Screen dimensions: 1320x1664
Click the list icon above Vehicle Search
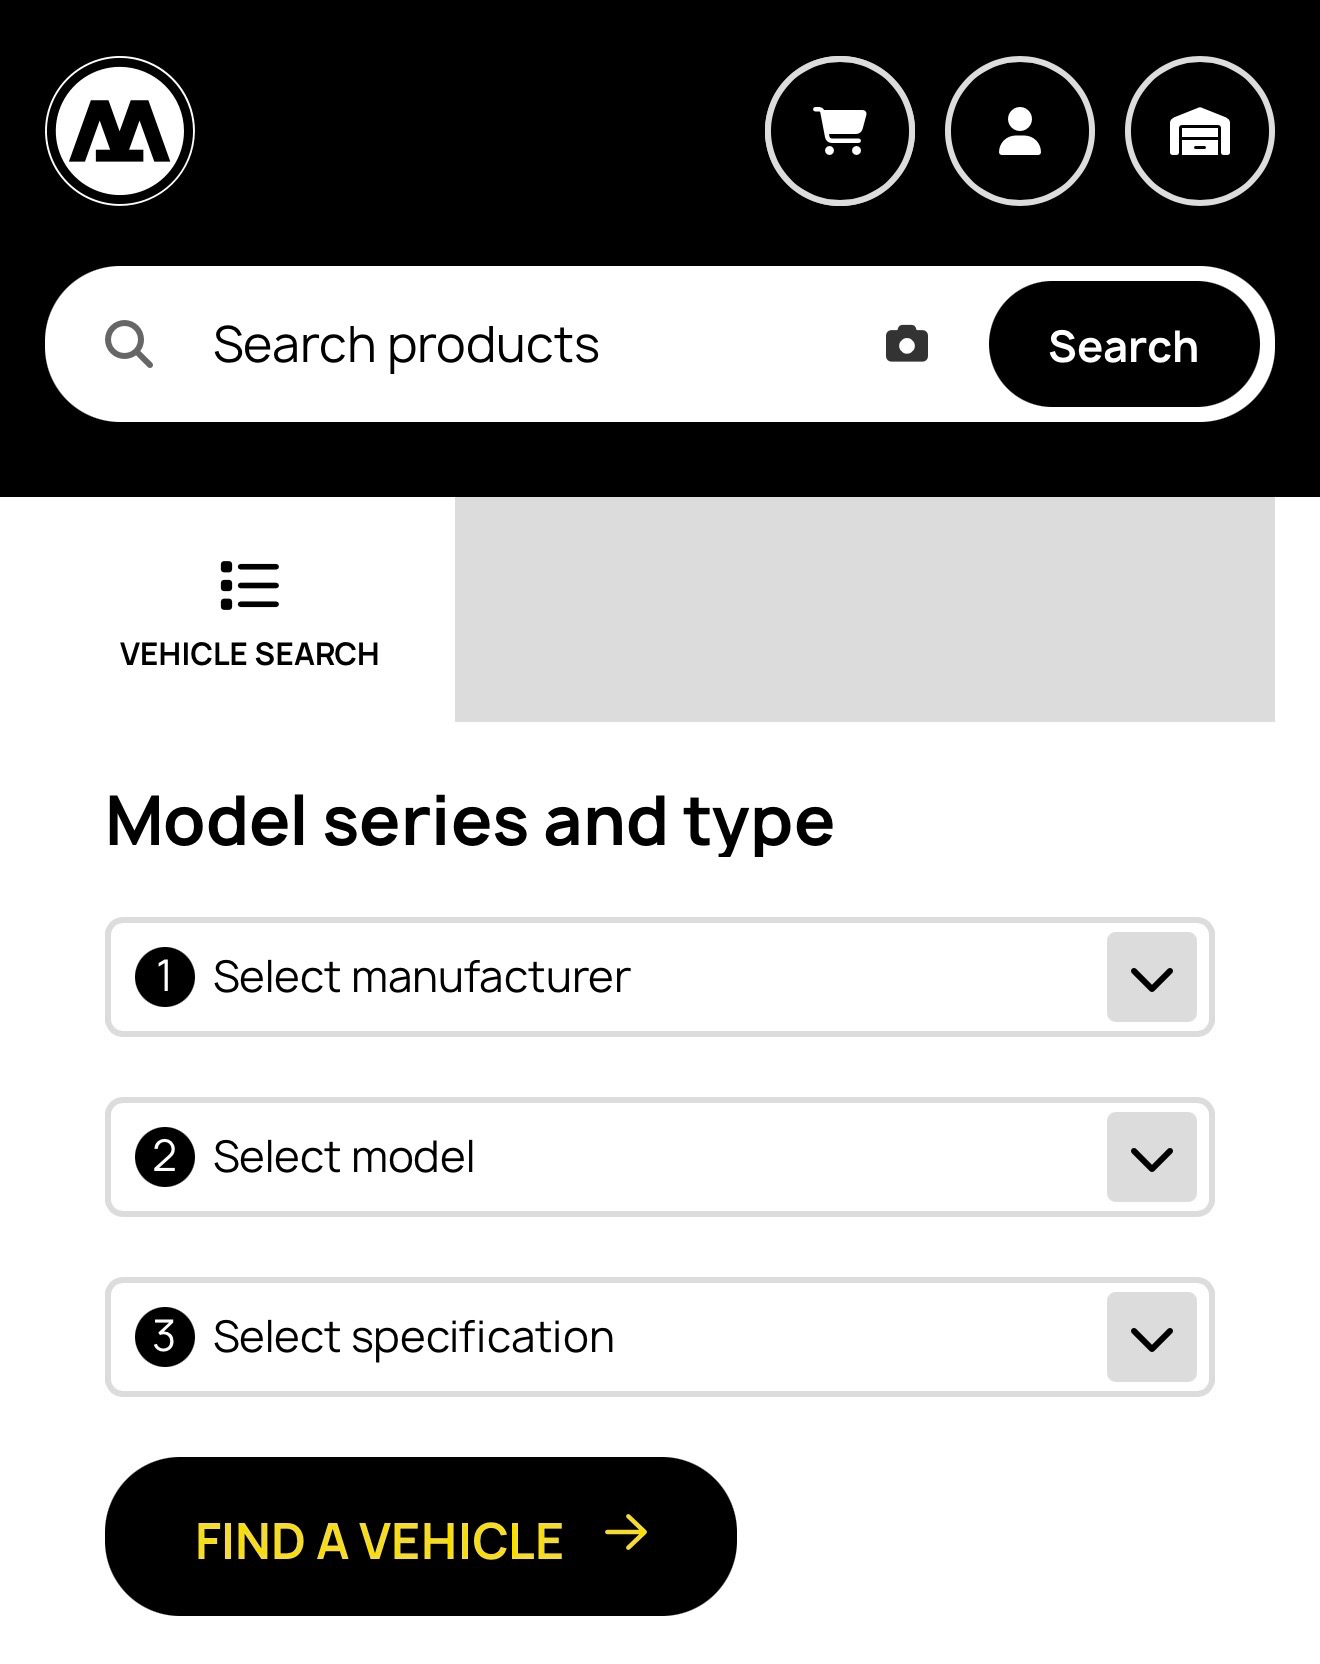[249, 585]
